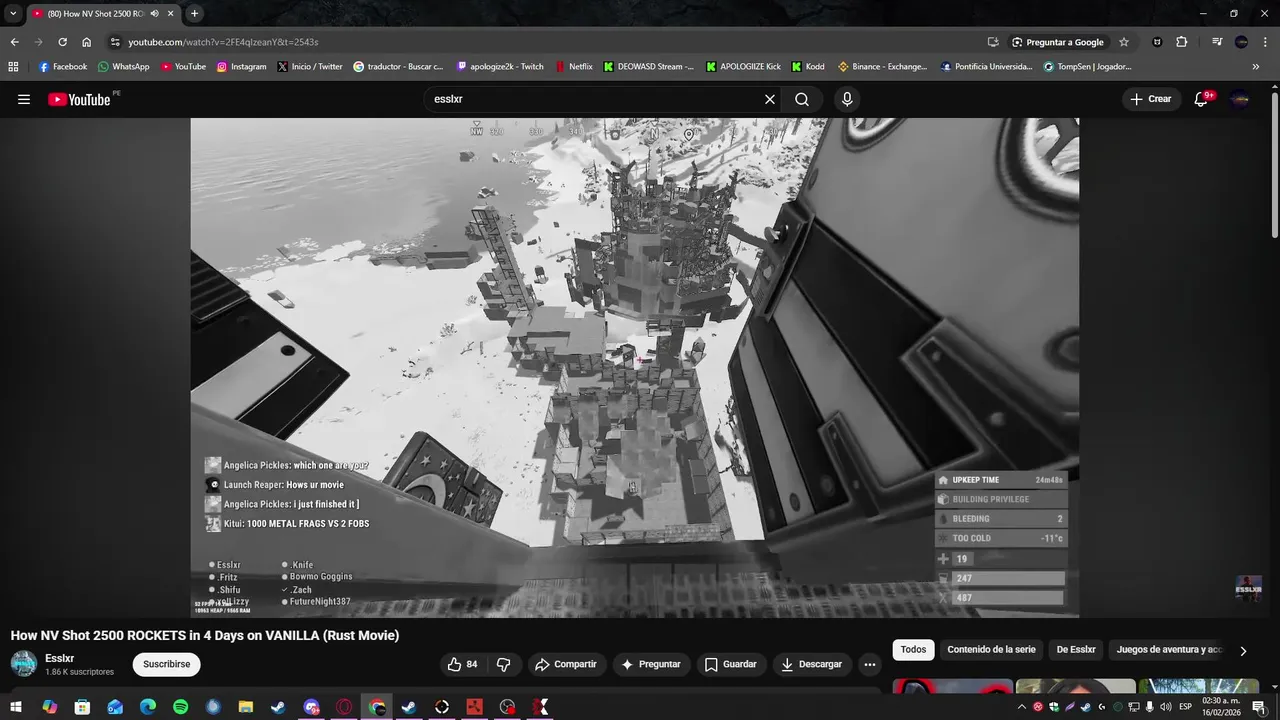Open the apologize2k Twitch bookmark
This screenshot has height=720, width=1280.
tap(500, 67)
